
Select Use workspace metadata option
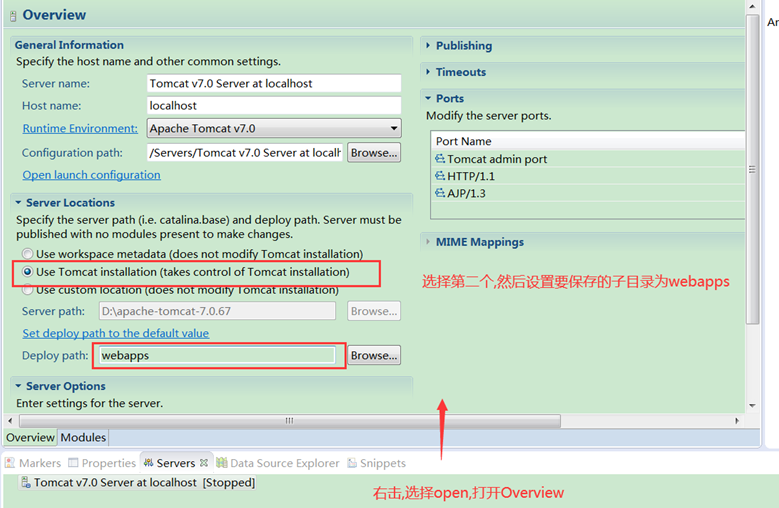[28, 254]
